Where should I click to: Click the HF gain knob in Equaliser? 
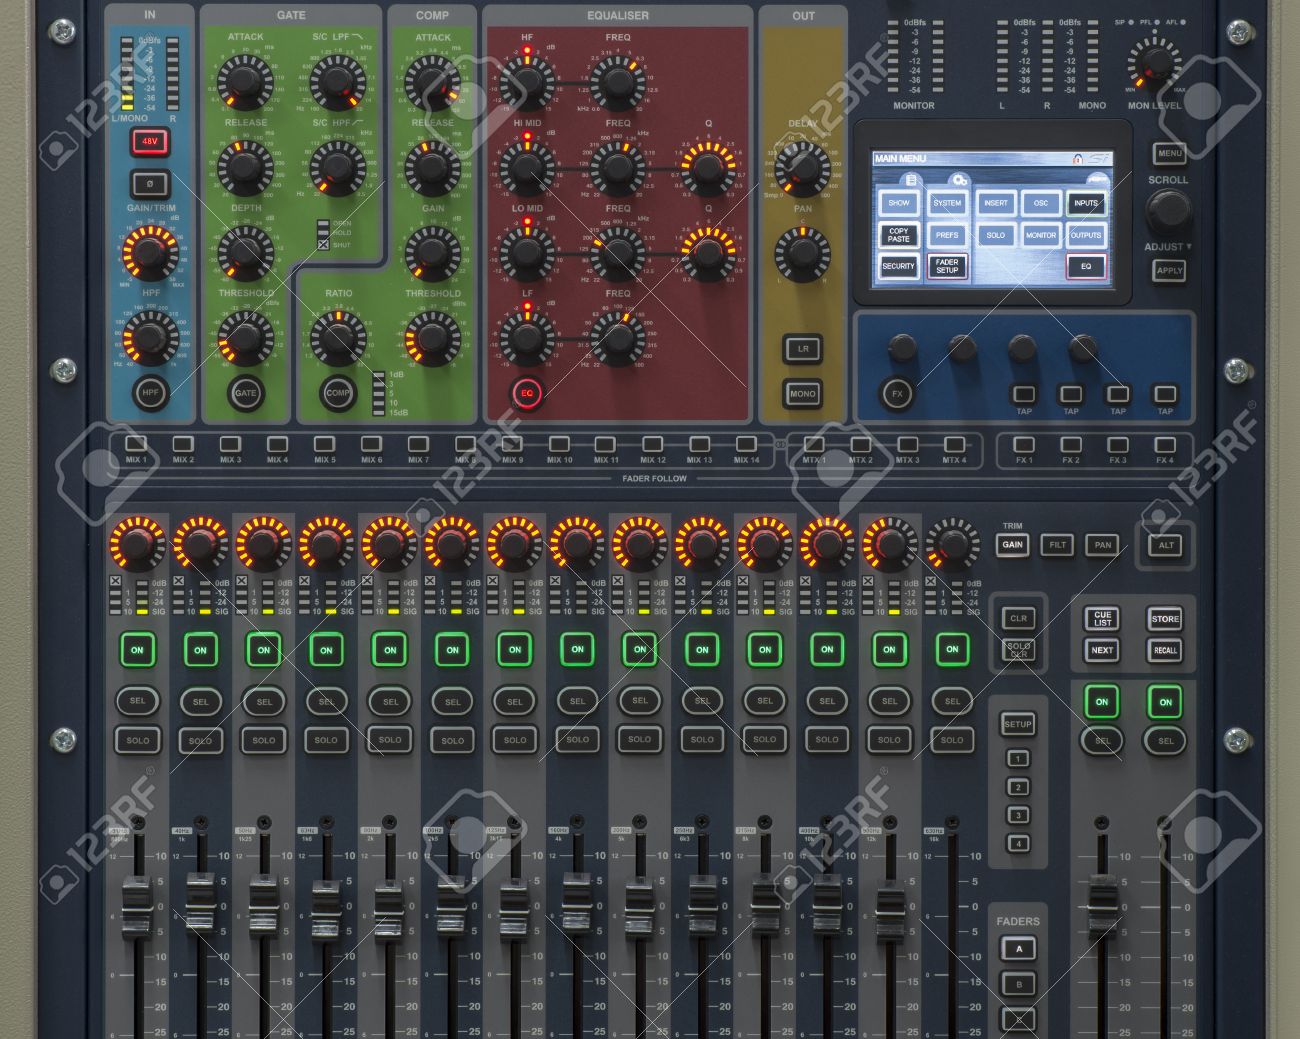click(527, 83)
